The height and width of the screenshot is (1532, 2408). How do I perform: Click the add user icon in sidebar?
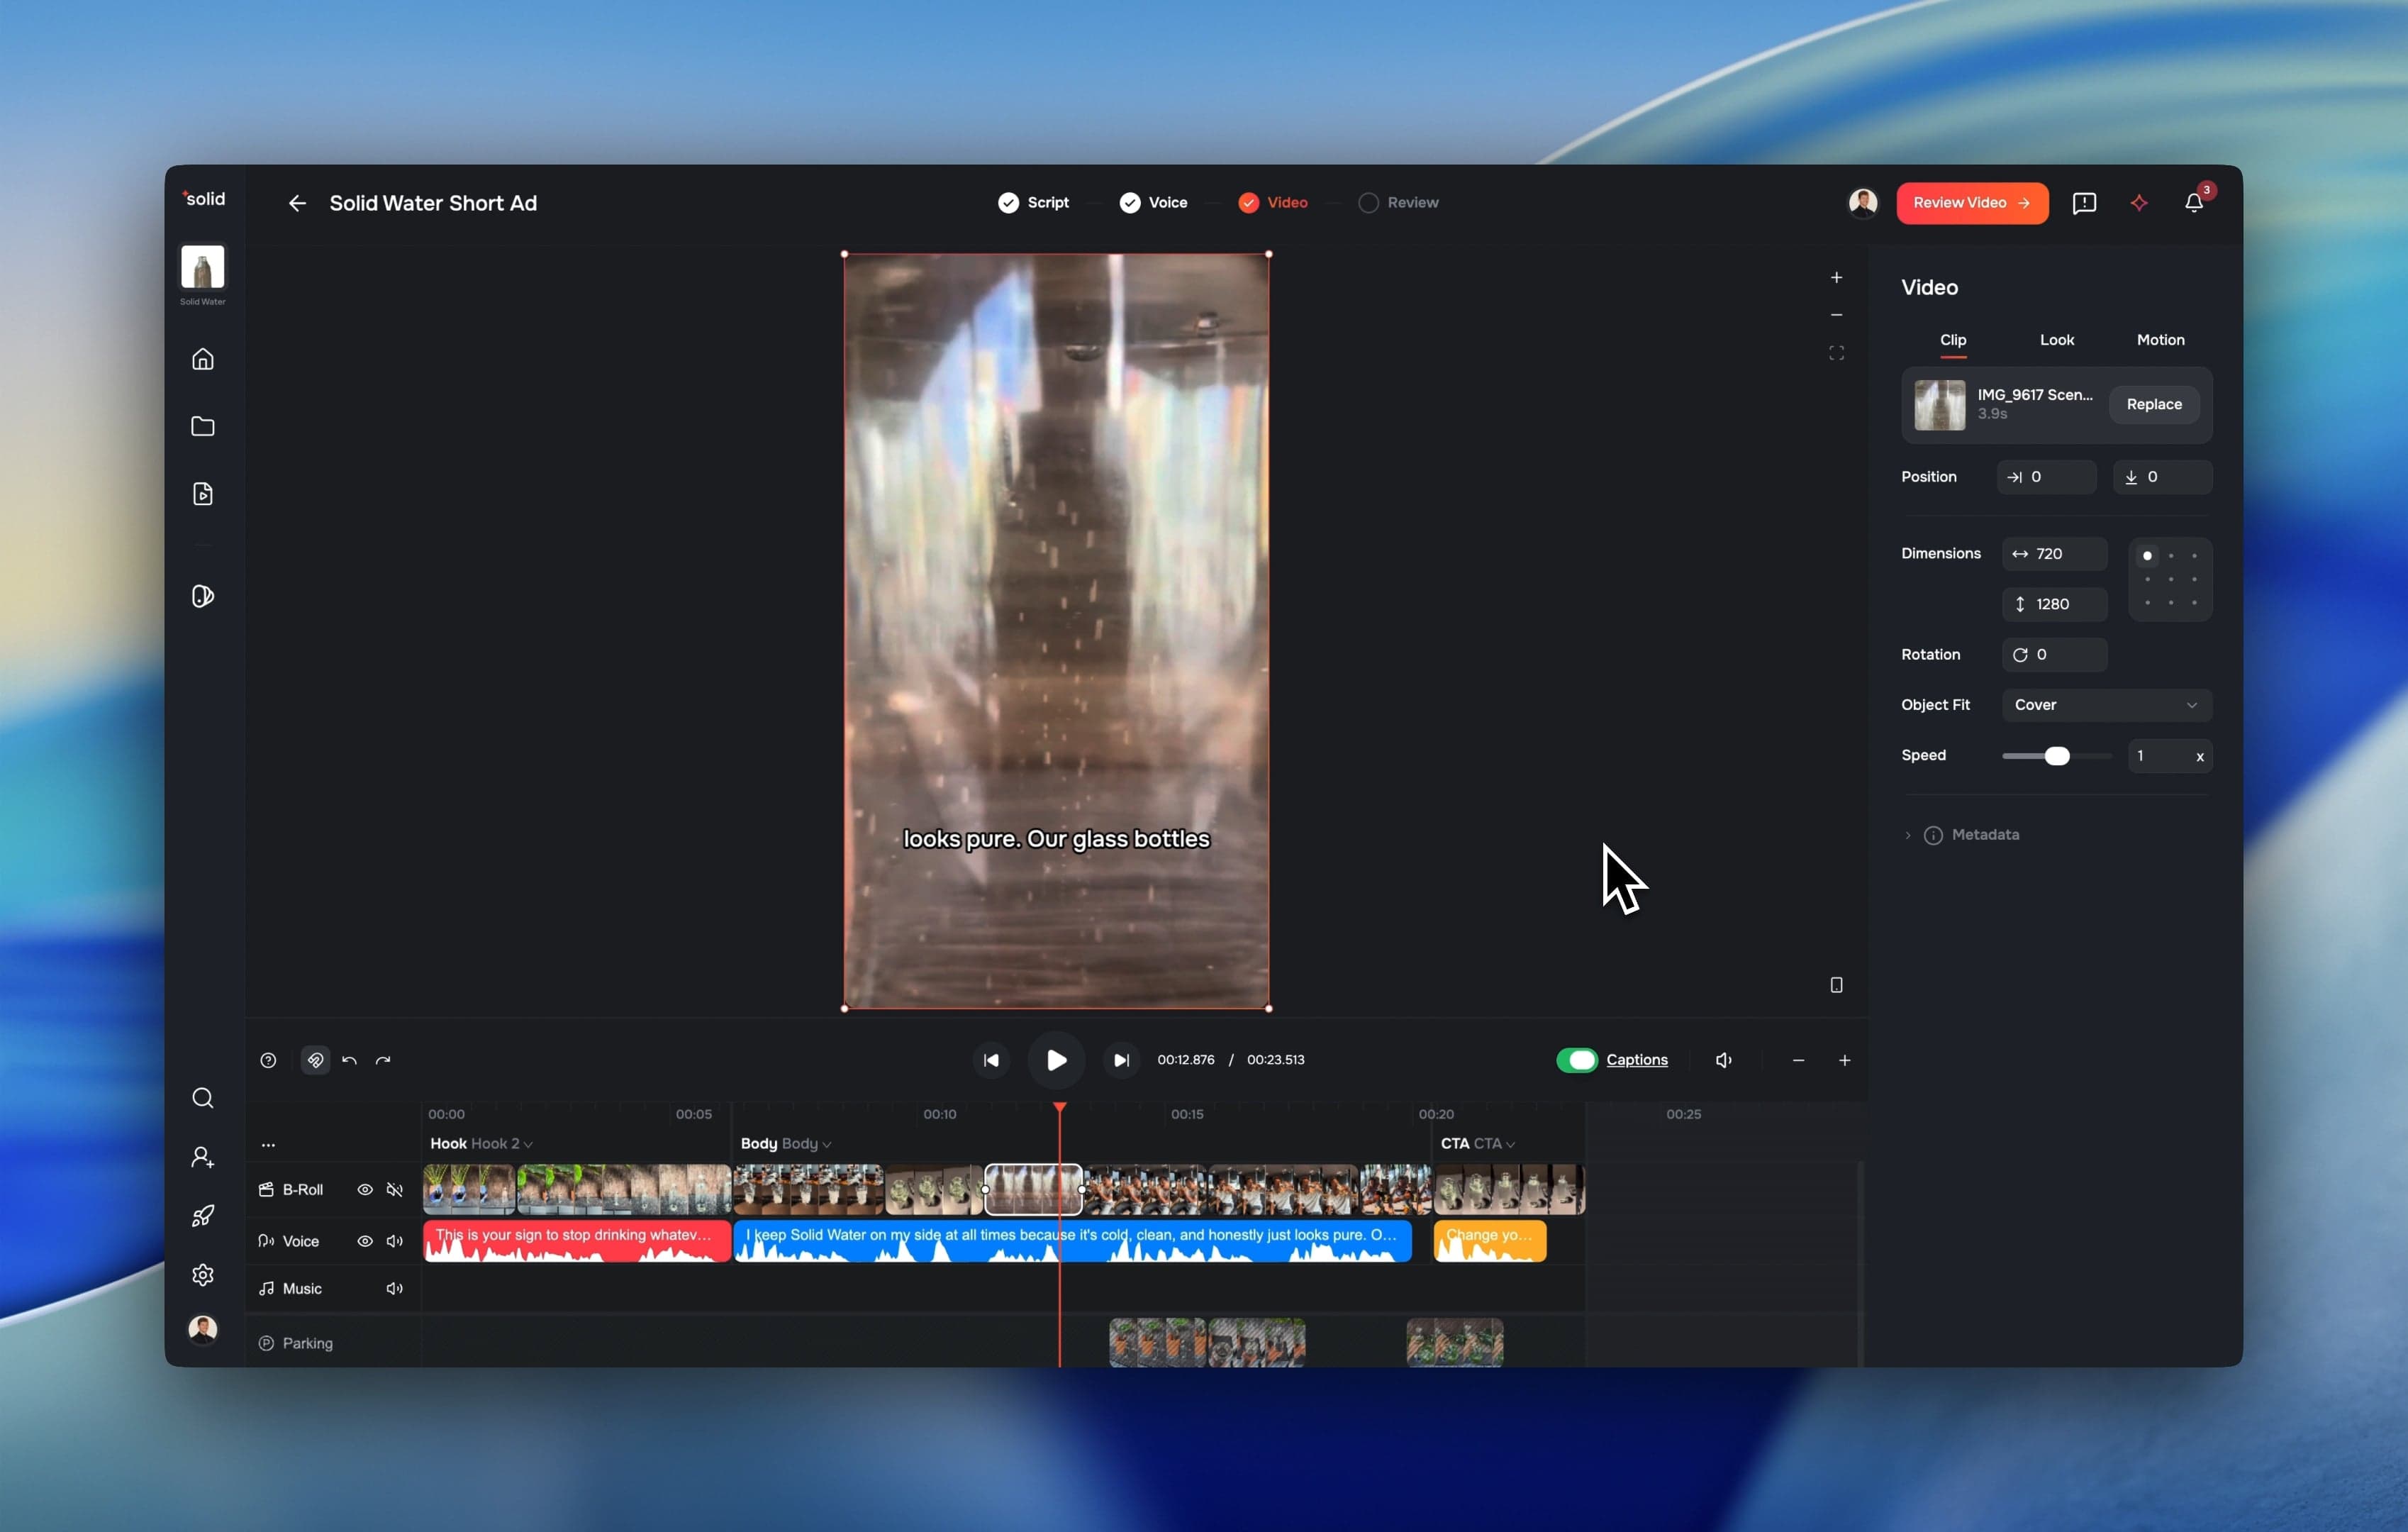point(203,1157)
